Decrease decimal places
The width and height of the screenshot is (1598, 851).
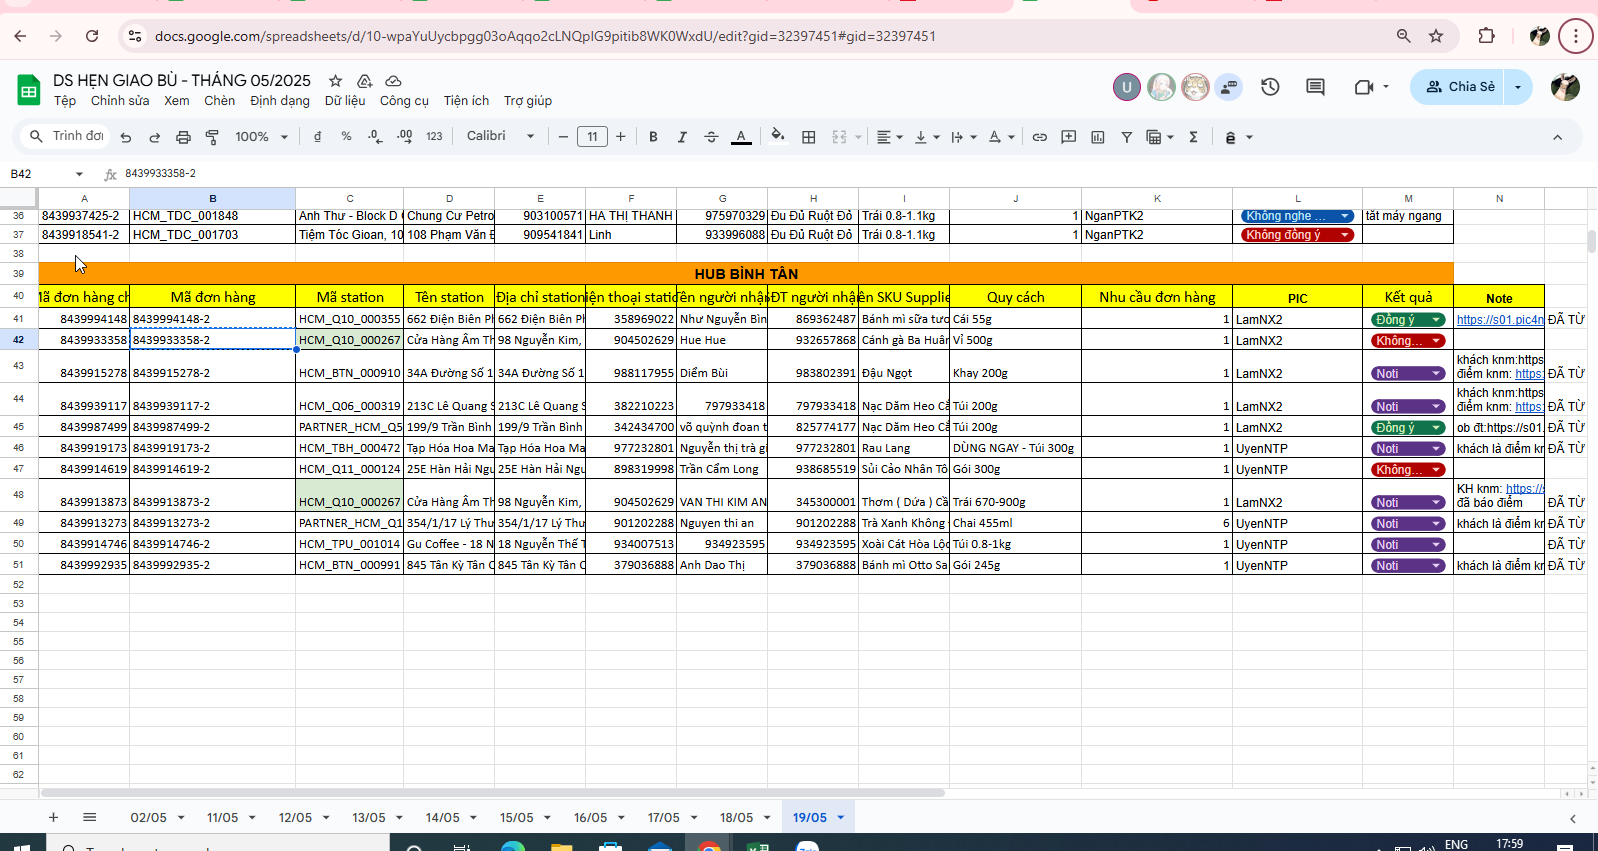point(375,137)
